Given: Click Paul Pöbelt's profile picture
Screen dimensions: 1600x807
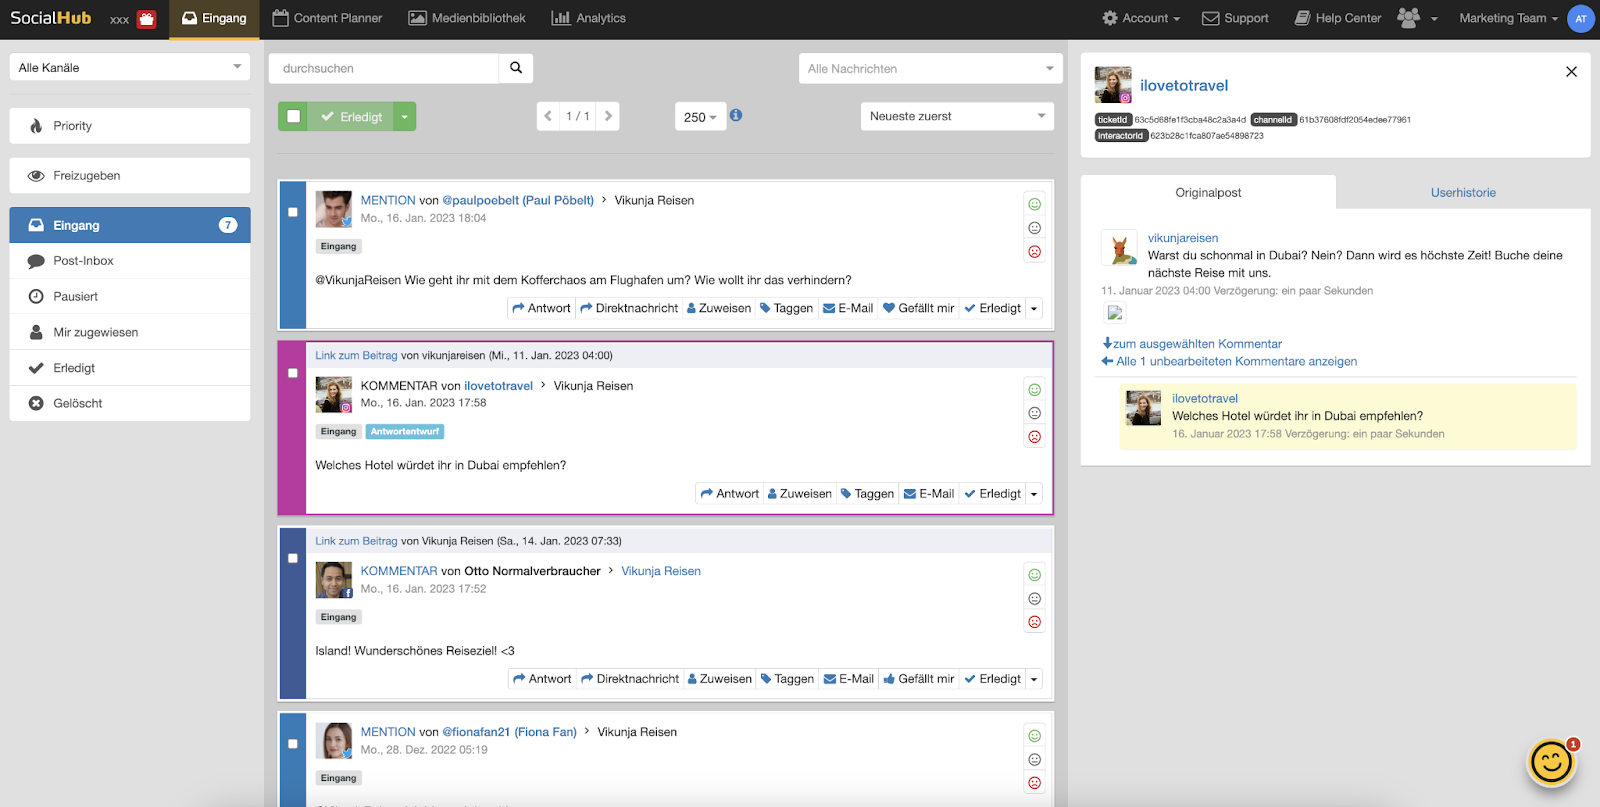Looking at the screenshot, I should coord(334,209).
